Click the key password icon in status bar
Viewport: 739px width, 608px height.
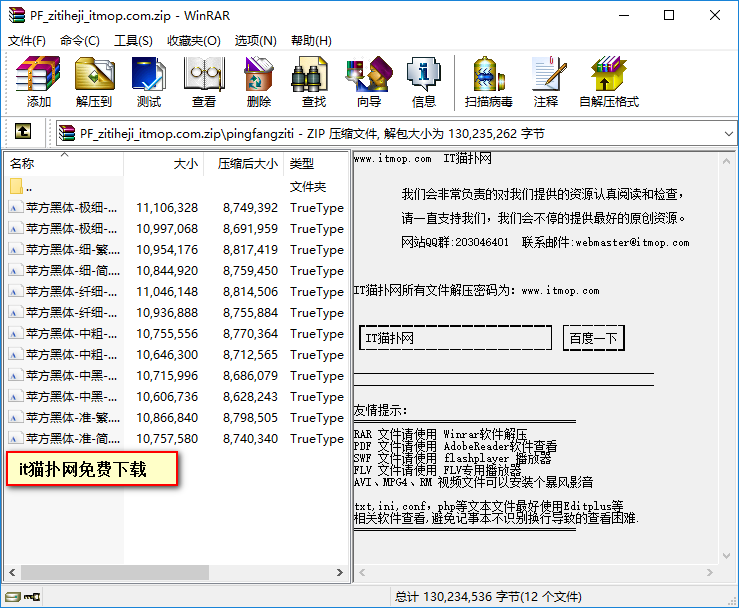pos(32,597)
